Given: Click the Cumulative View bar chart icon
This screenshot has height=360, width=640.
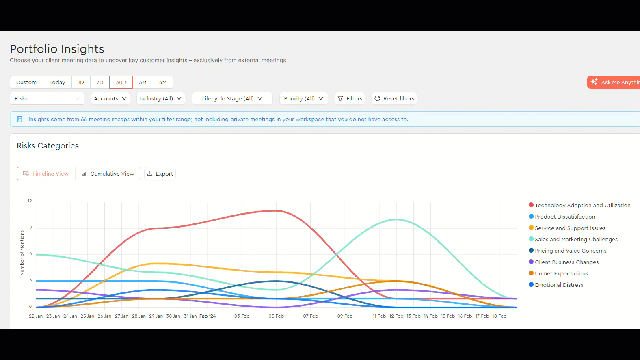Looking at the screenshot, I should click(x=84, y=174).
